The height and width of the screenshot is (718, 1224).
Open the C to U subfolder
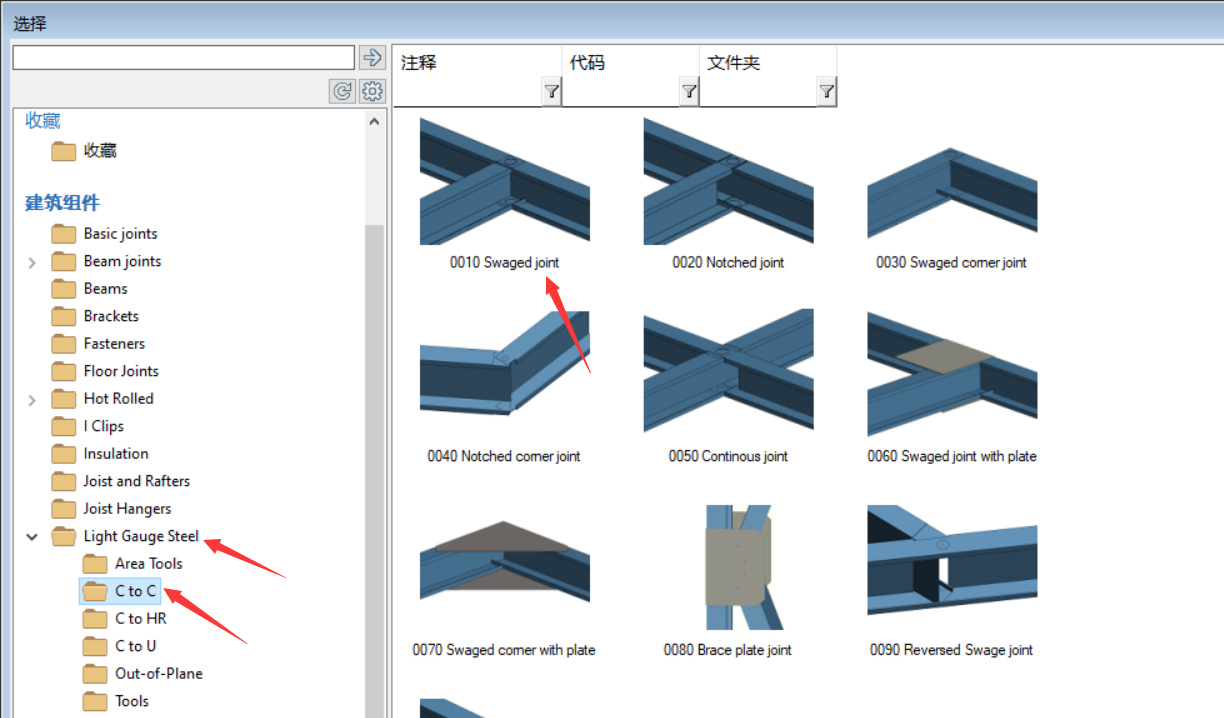click(135, 646)
